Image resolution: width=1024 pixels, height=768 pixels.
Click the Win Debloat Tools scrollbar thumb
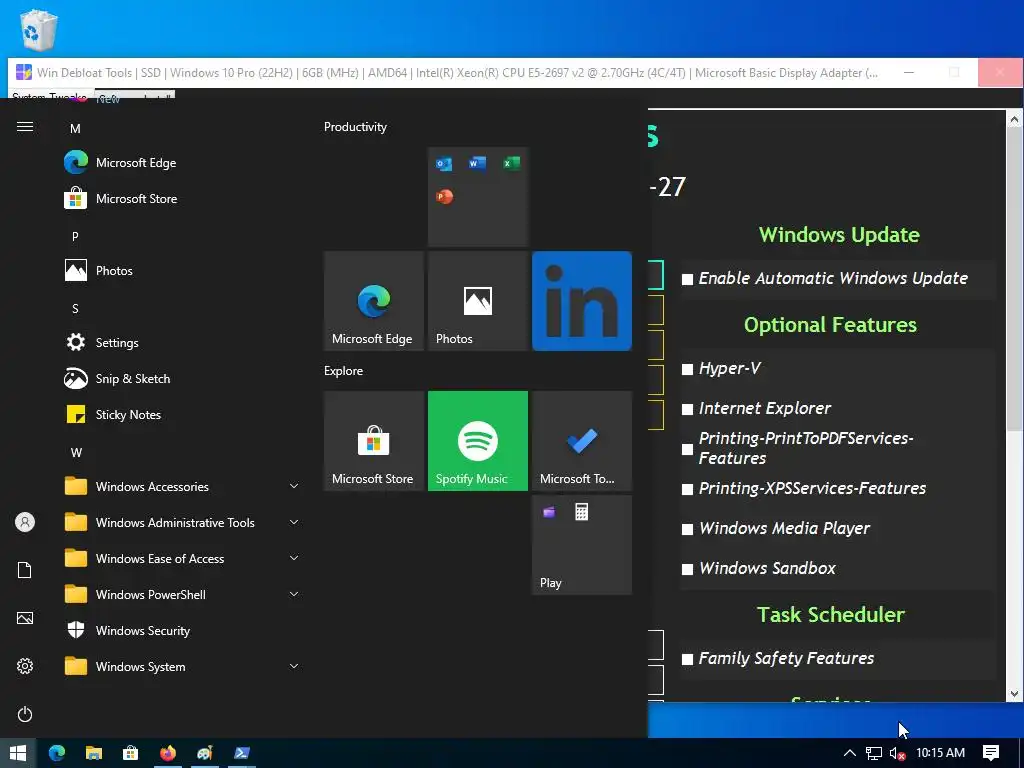click(1014, 279)
